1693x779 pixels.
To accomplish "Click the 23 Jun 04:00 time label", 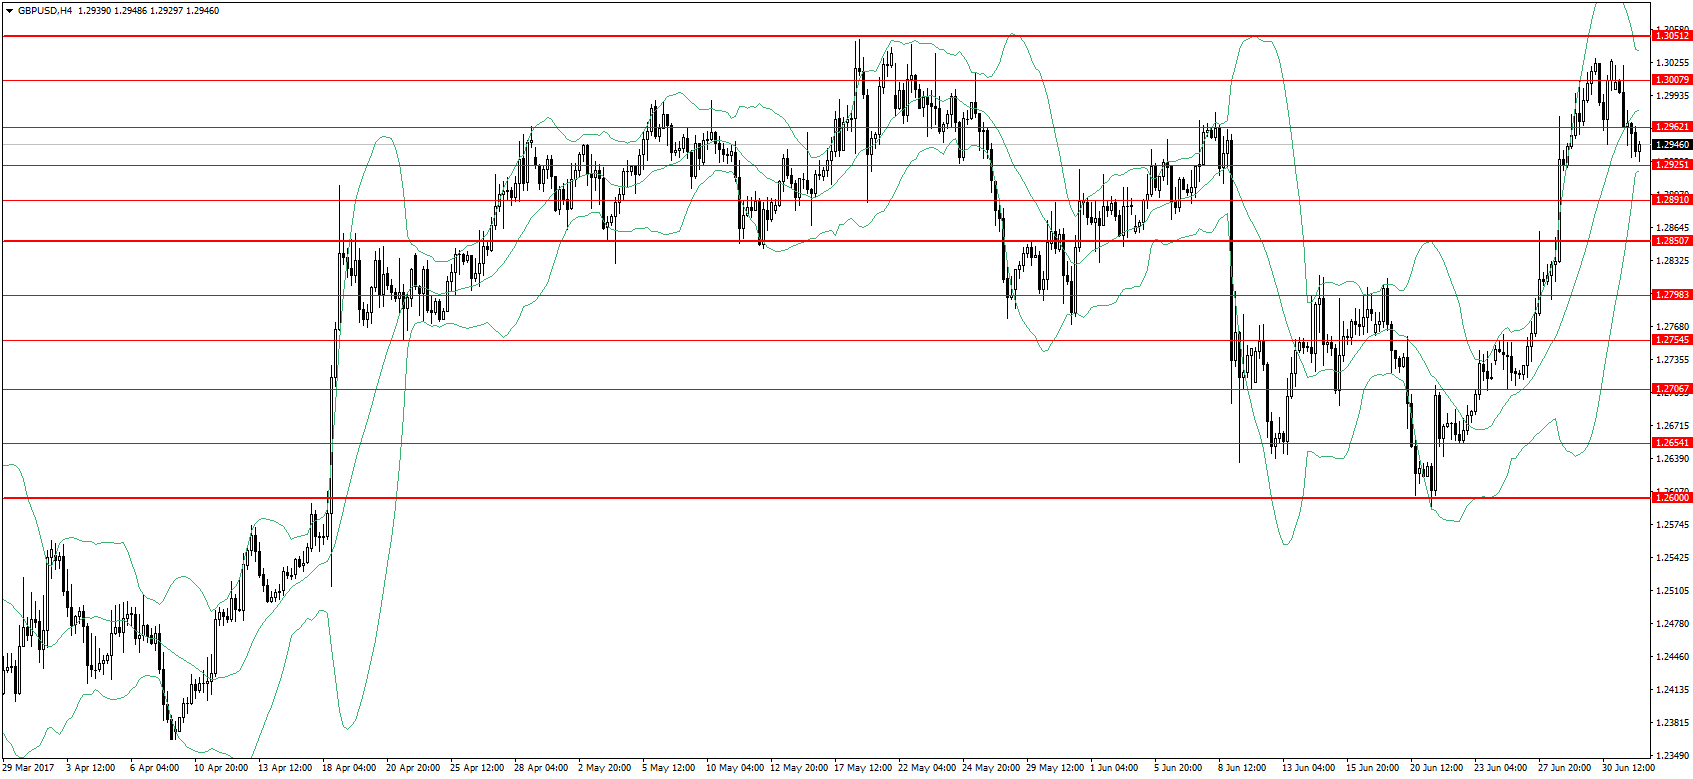I will point(1501,769).
